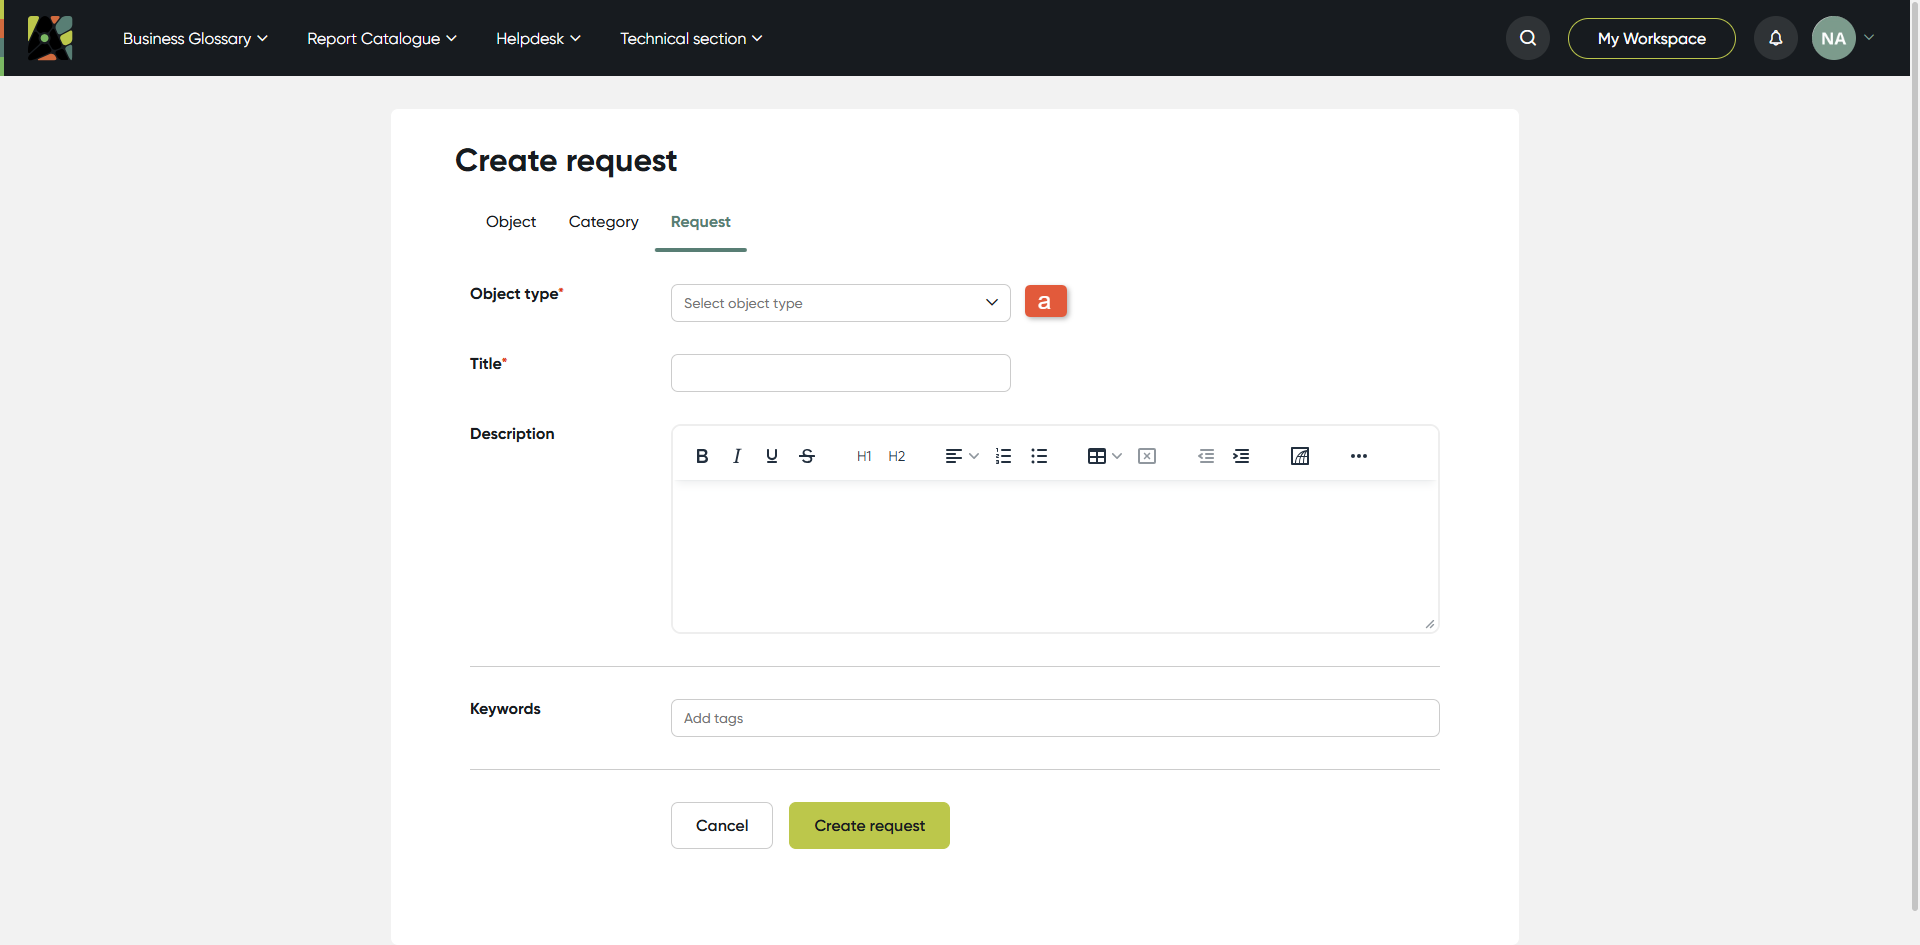Open the Business Glossary menu
The image size is (1920, 945).
point(195,38)
